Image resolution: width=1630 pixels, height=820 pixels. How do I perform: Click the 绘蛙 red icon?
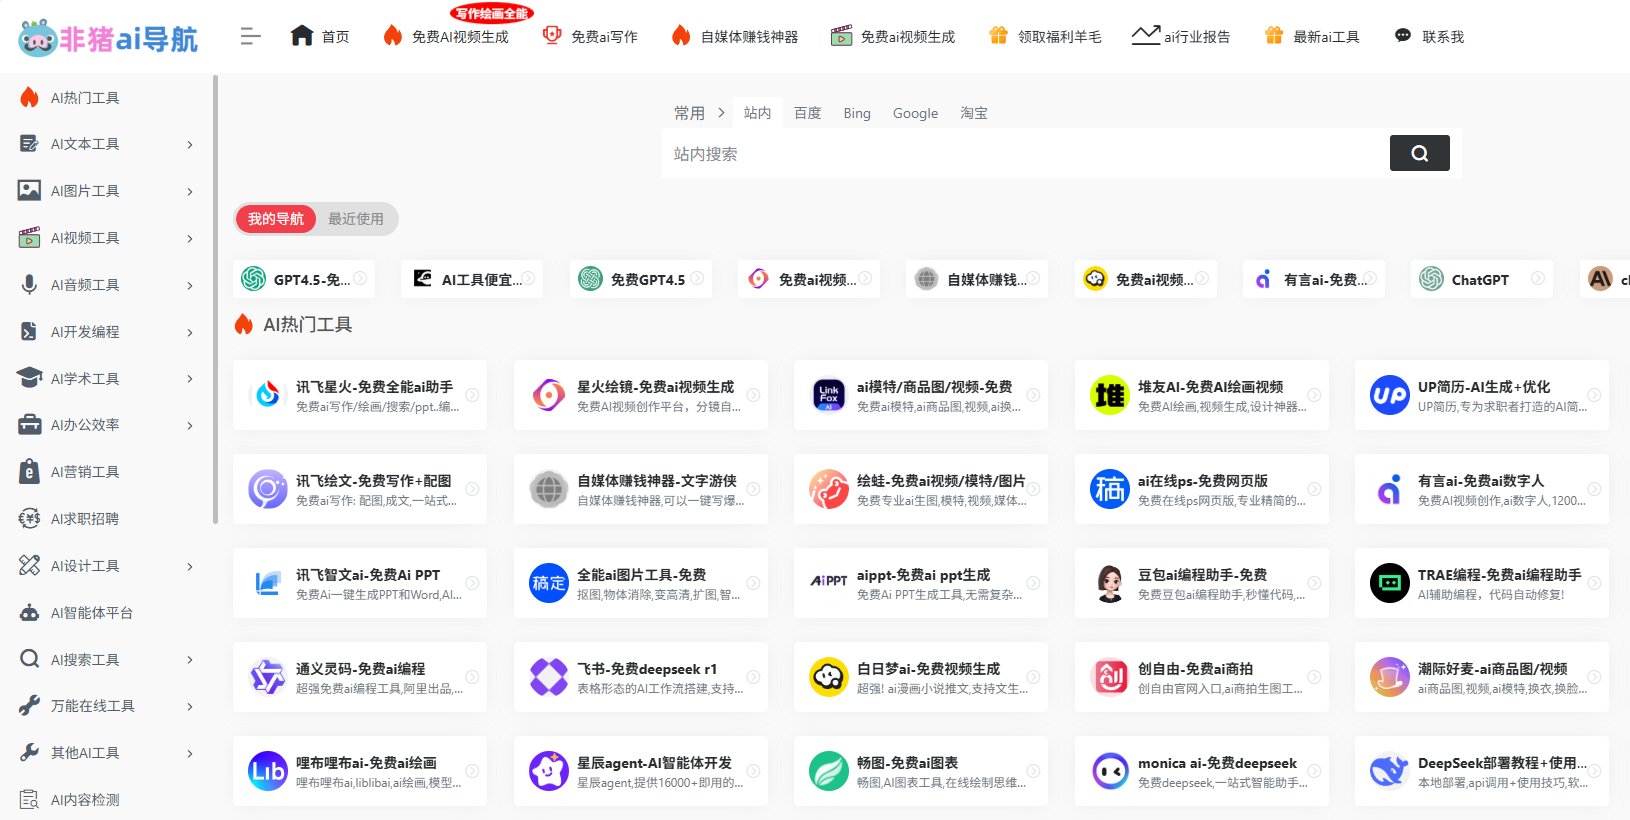click(x=829, y=489)
